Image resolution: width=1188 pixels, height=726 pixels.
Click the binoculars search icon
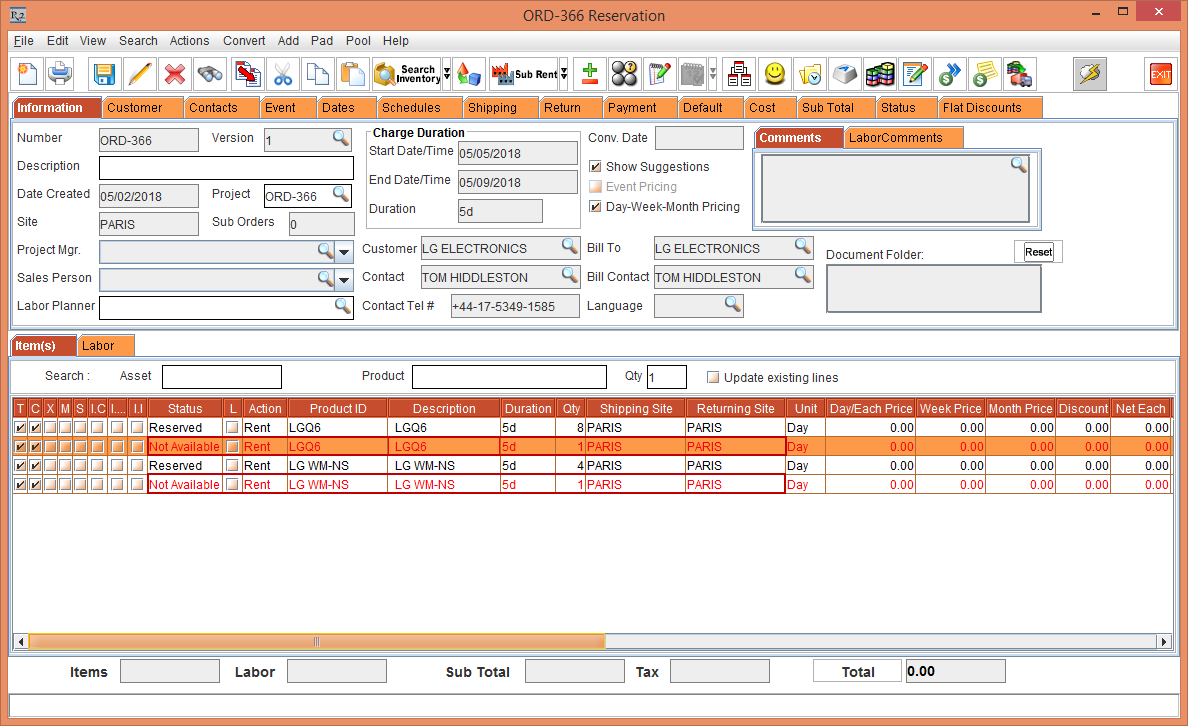click(210, 74)
